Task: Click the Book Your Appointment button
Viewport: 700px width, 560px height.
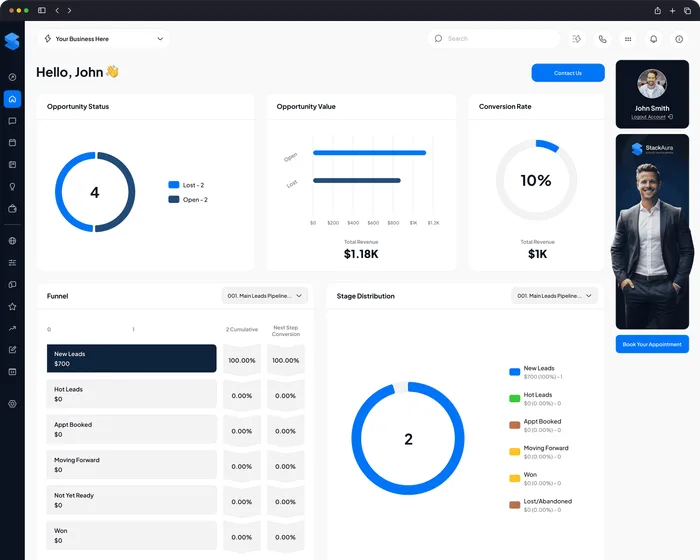Action: [652, 344]
